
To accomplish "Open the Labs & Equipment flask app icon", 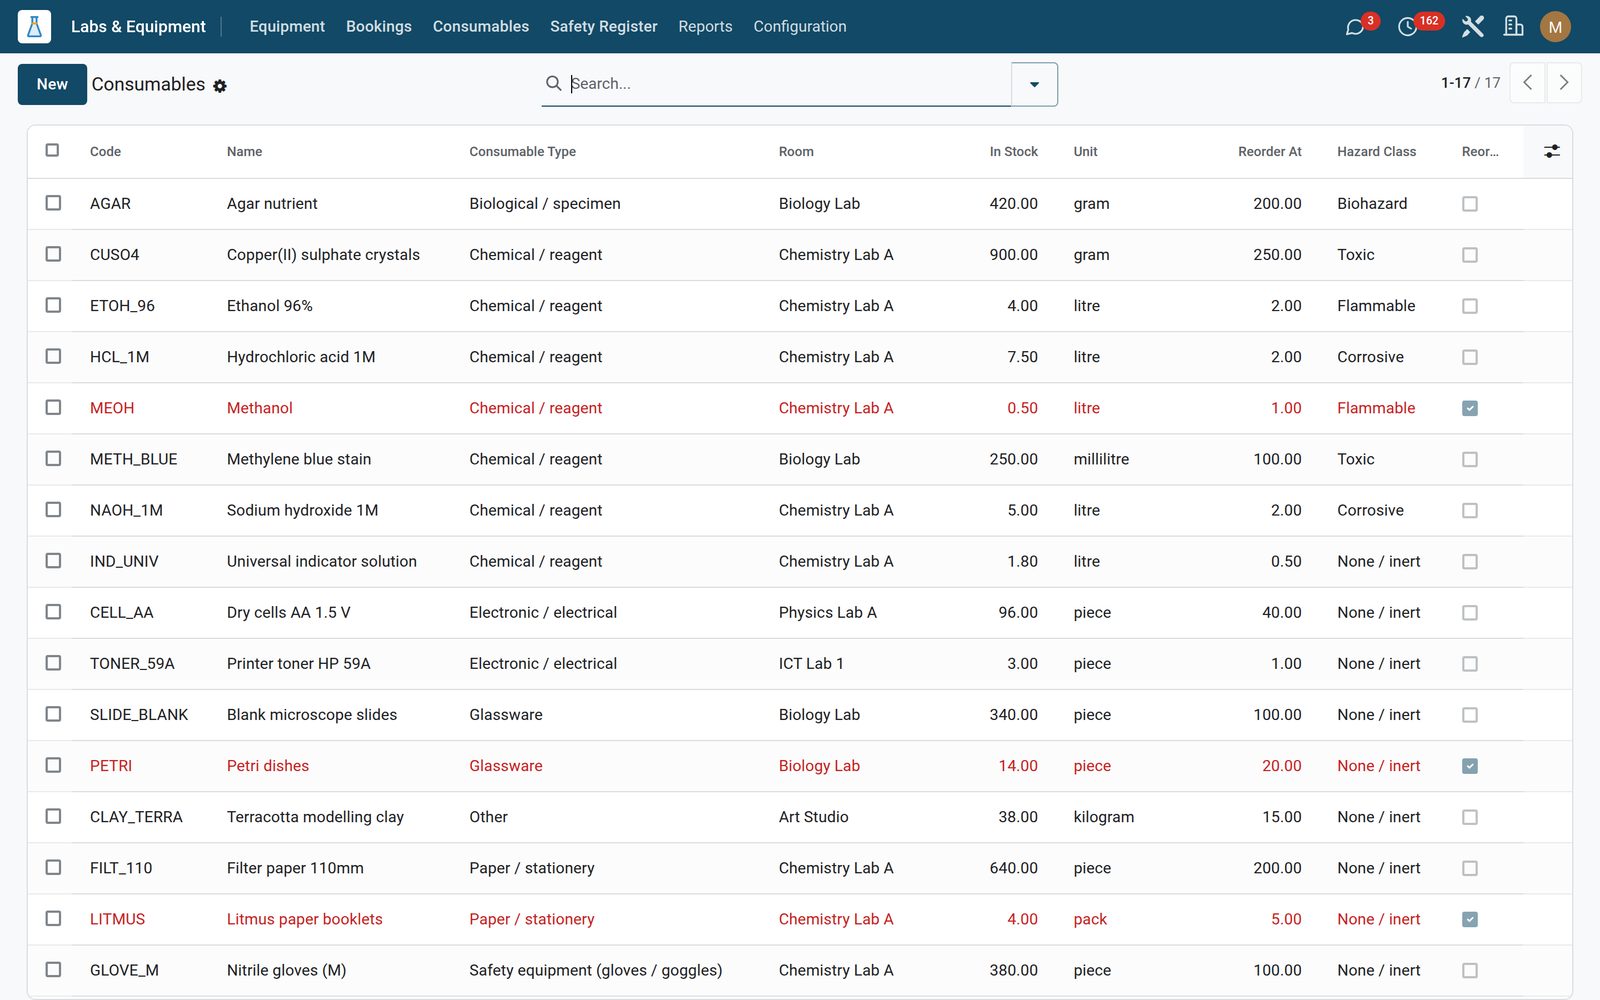I will (34, 26).
